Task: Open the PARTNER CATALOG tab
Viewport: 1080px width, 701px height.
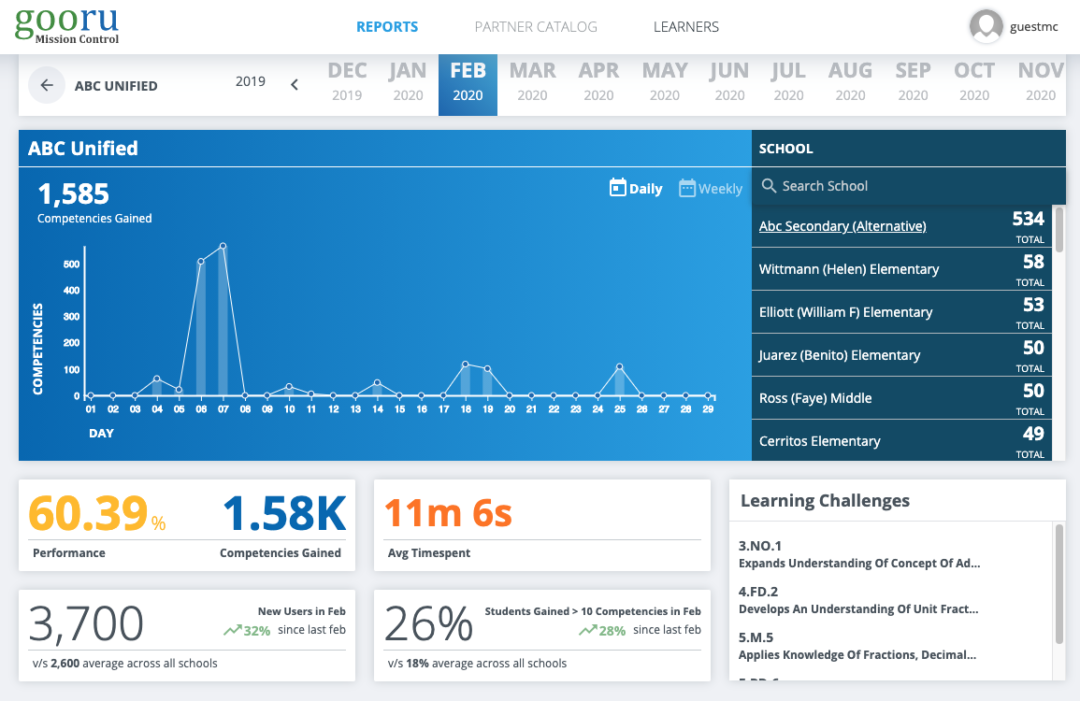Action: coord(536,27)
